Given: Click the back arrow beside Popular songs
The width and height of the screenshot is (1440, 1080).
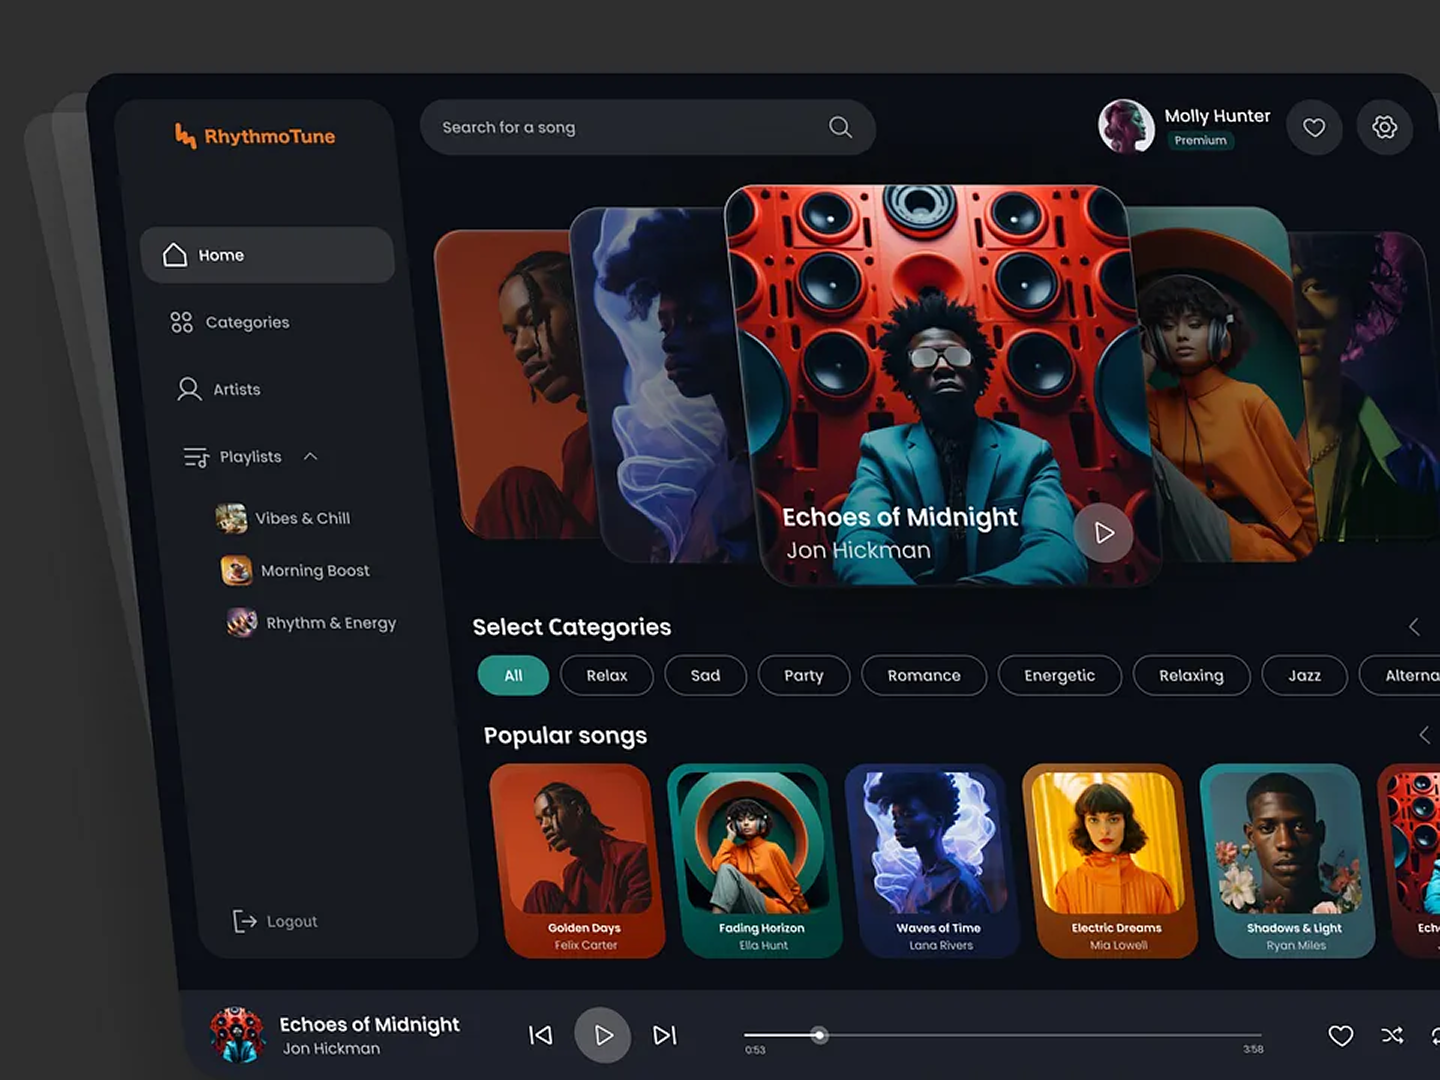Looking at the screenshot, I should pyautogui.click(x=1424, y=735).
